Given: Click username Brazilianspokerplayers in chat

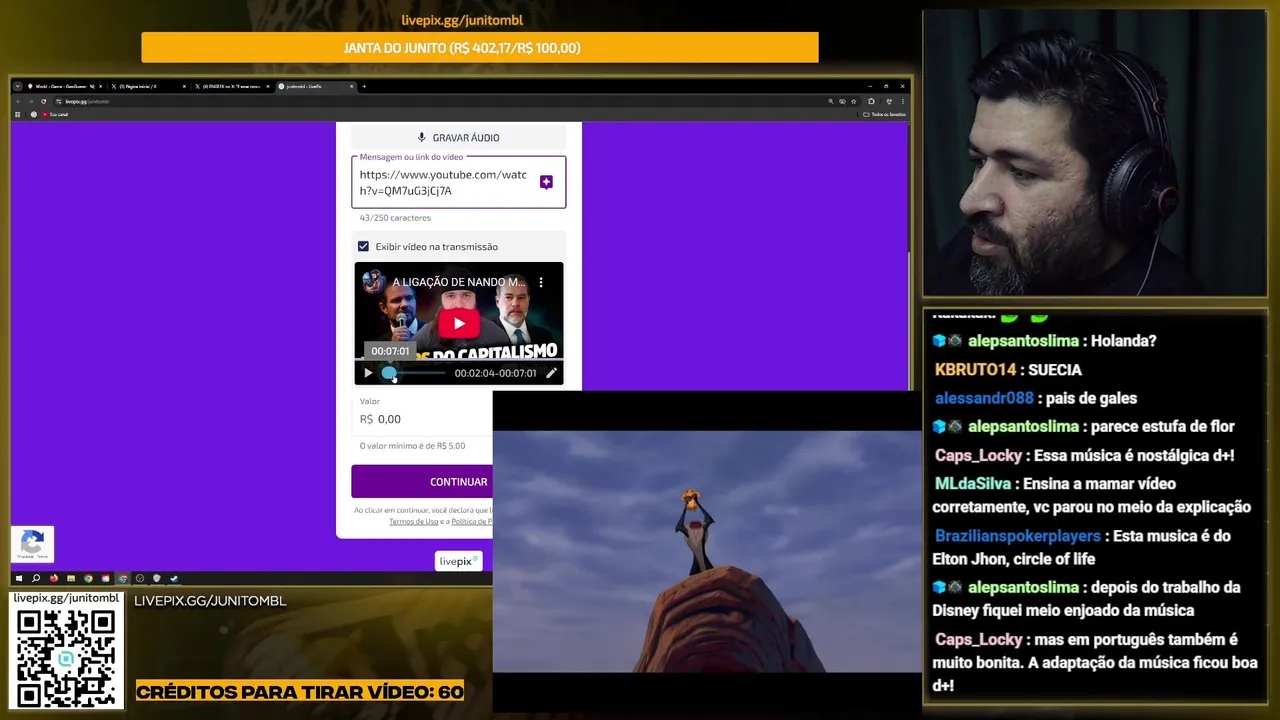Looking at the screenshot, I should point(1018,536).
